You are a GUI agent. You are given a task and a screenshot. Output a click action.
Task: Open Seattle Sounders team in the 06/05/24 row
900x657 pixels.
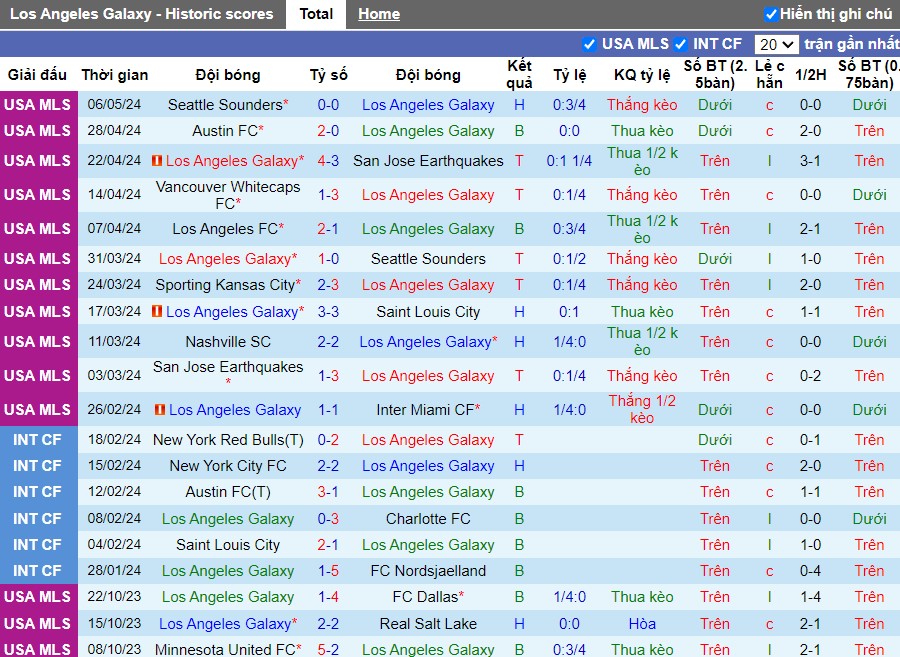pos(225,105)
